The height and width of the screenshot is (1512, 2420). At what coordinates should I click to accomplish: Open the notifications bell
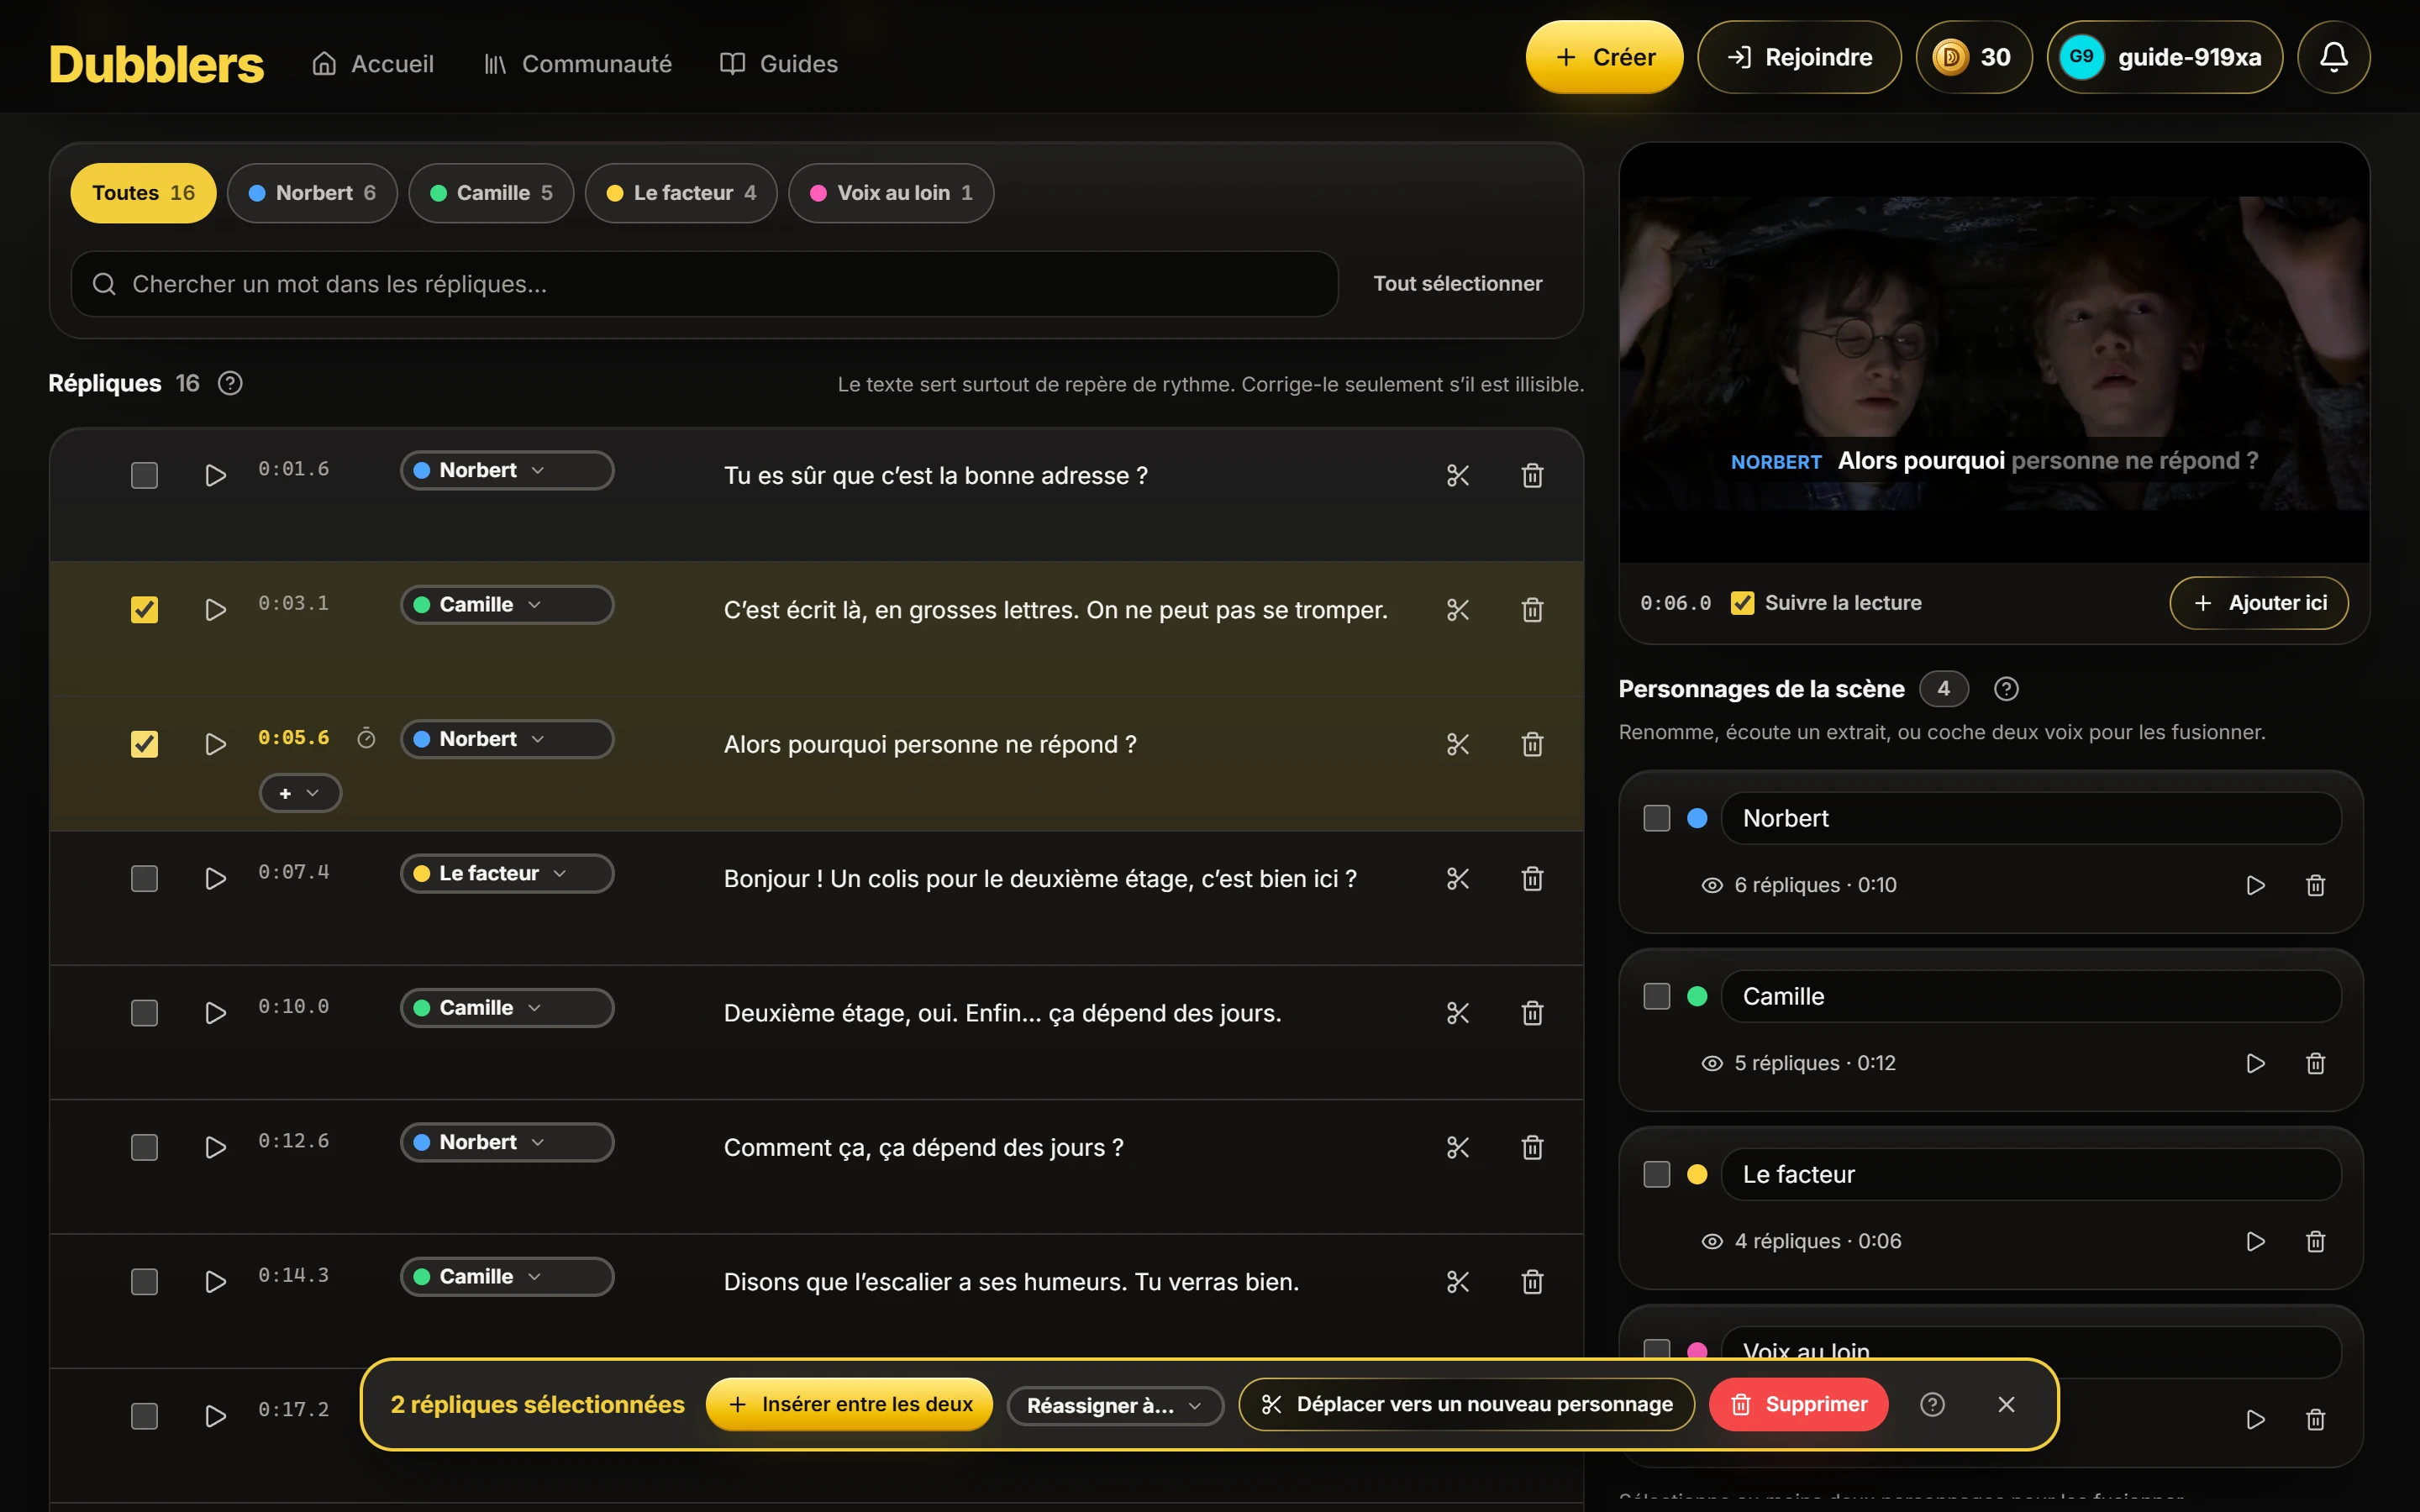tap(2333, 57)
